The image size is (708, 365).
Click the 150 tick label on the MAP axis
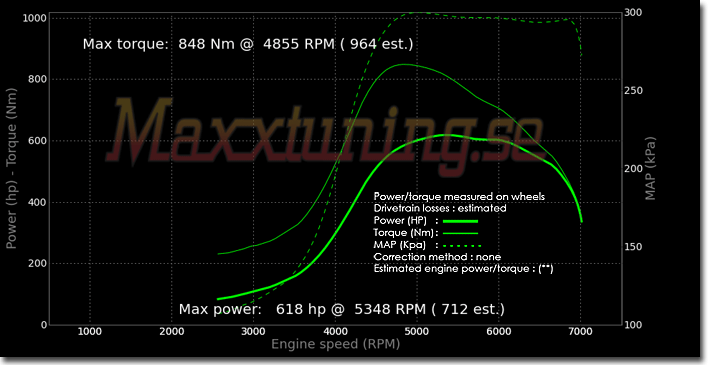click(634, 247)
